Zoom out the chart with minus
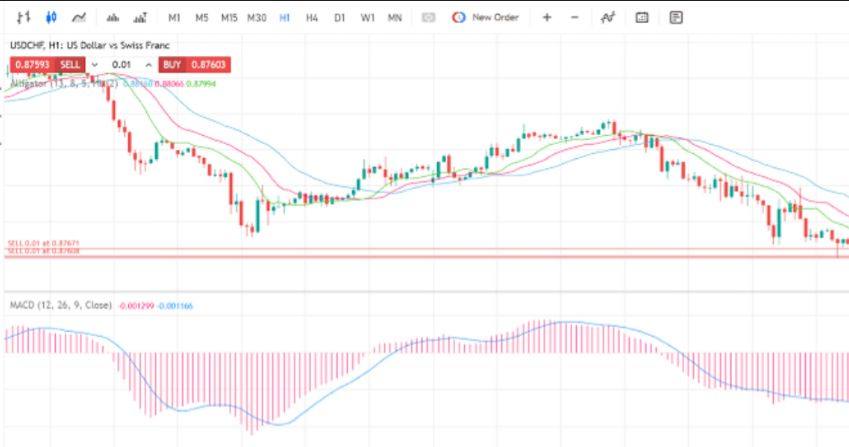 574,17
